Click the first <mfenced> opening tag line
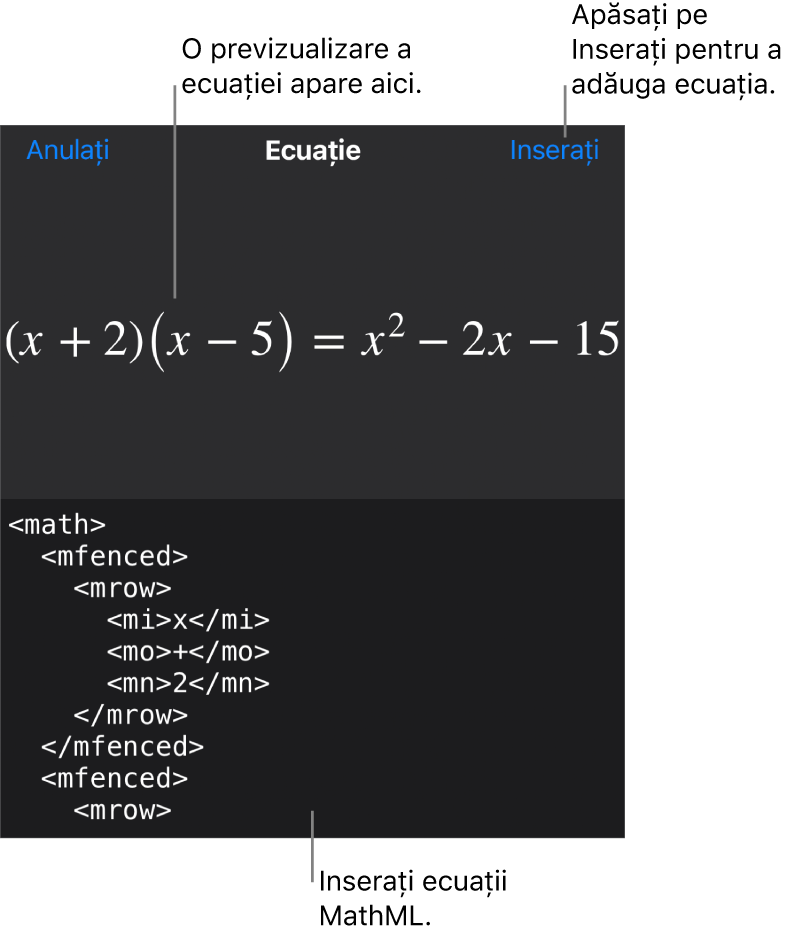796x943 pixels. (x=114, y=557)
